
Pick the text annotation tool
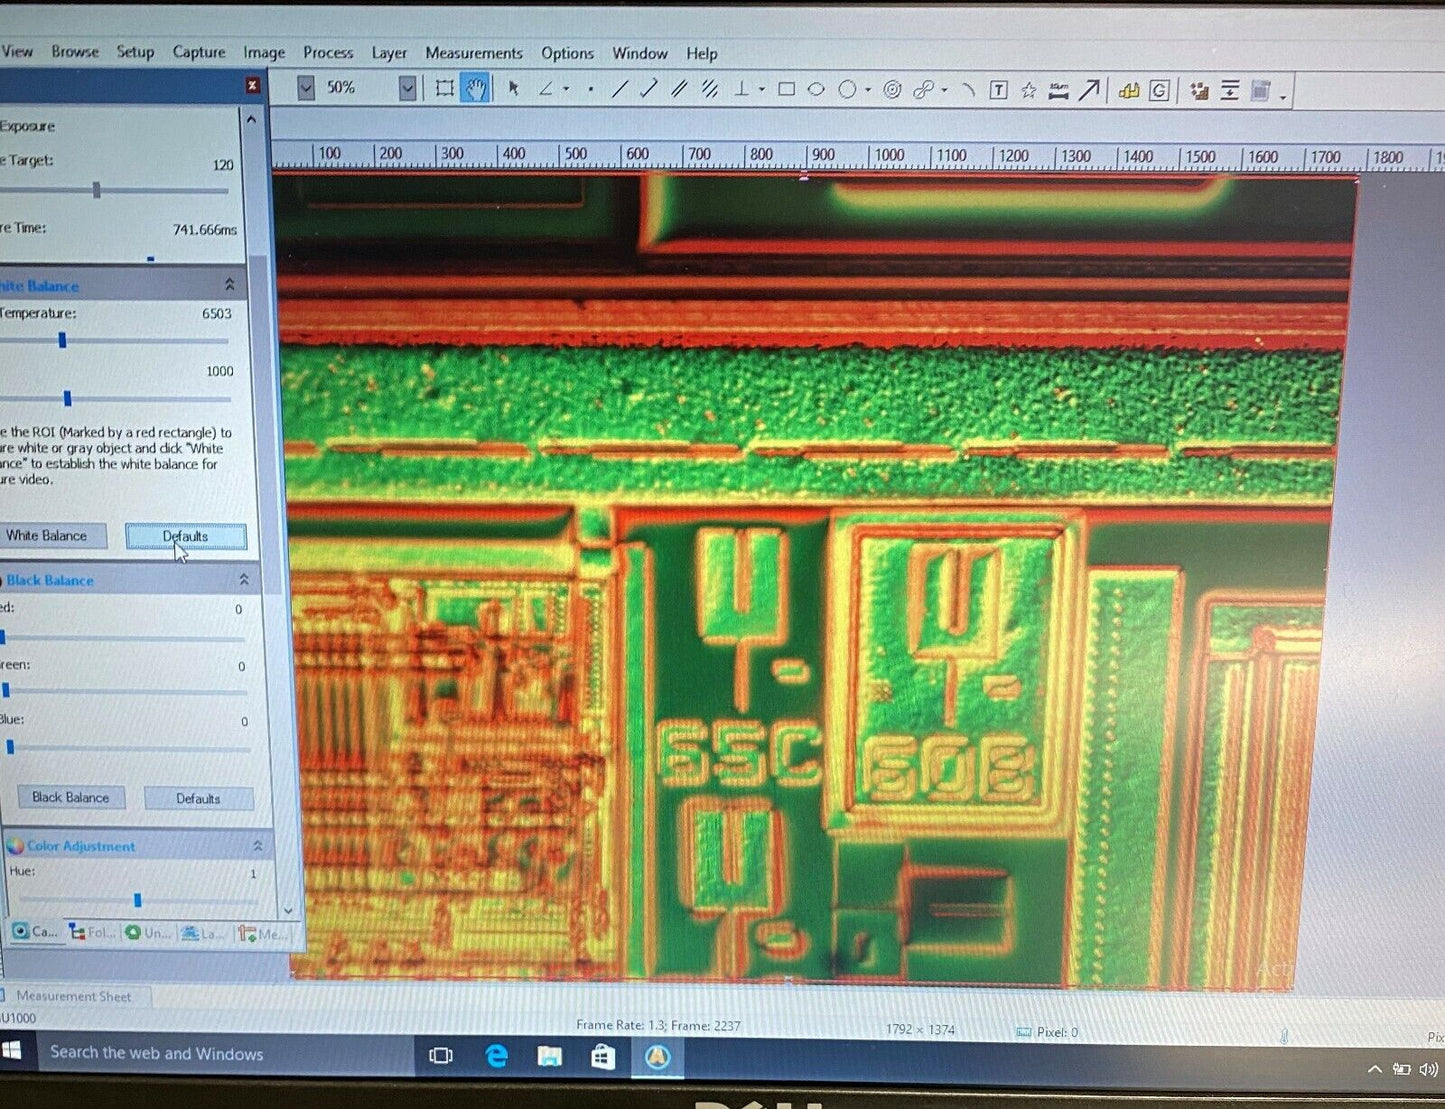coord(998,90)
